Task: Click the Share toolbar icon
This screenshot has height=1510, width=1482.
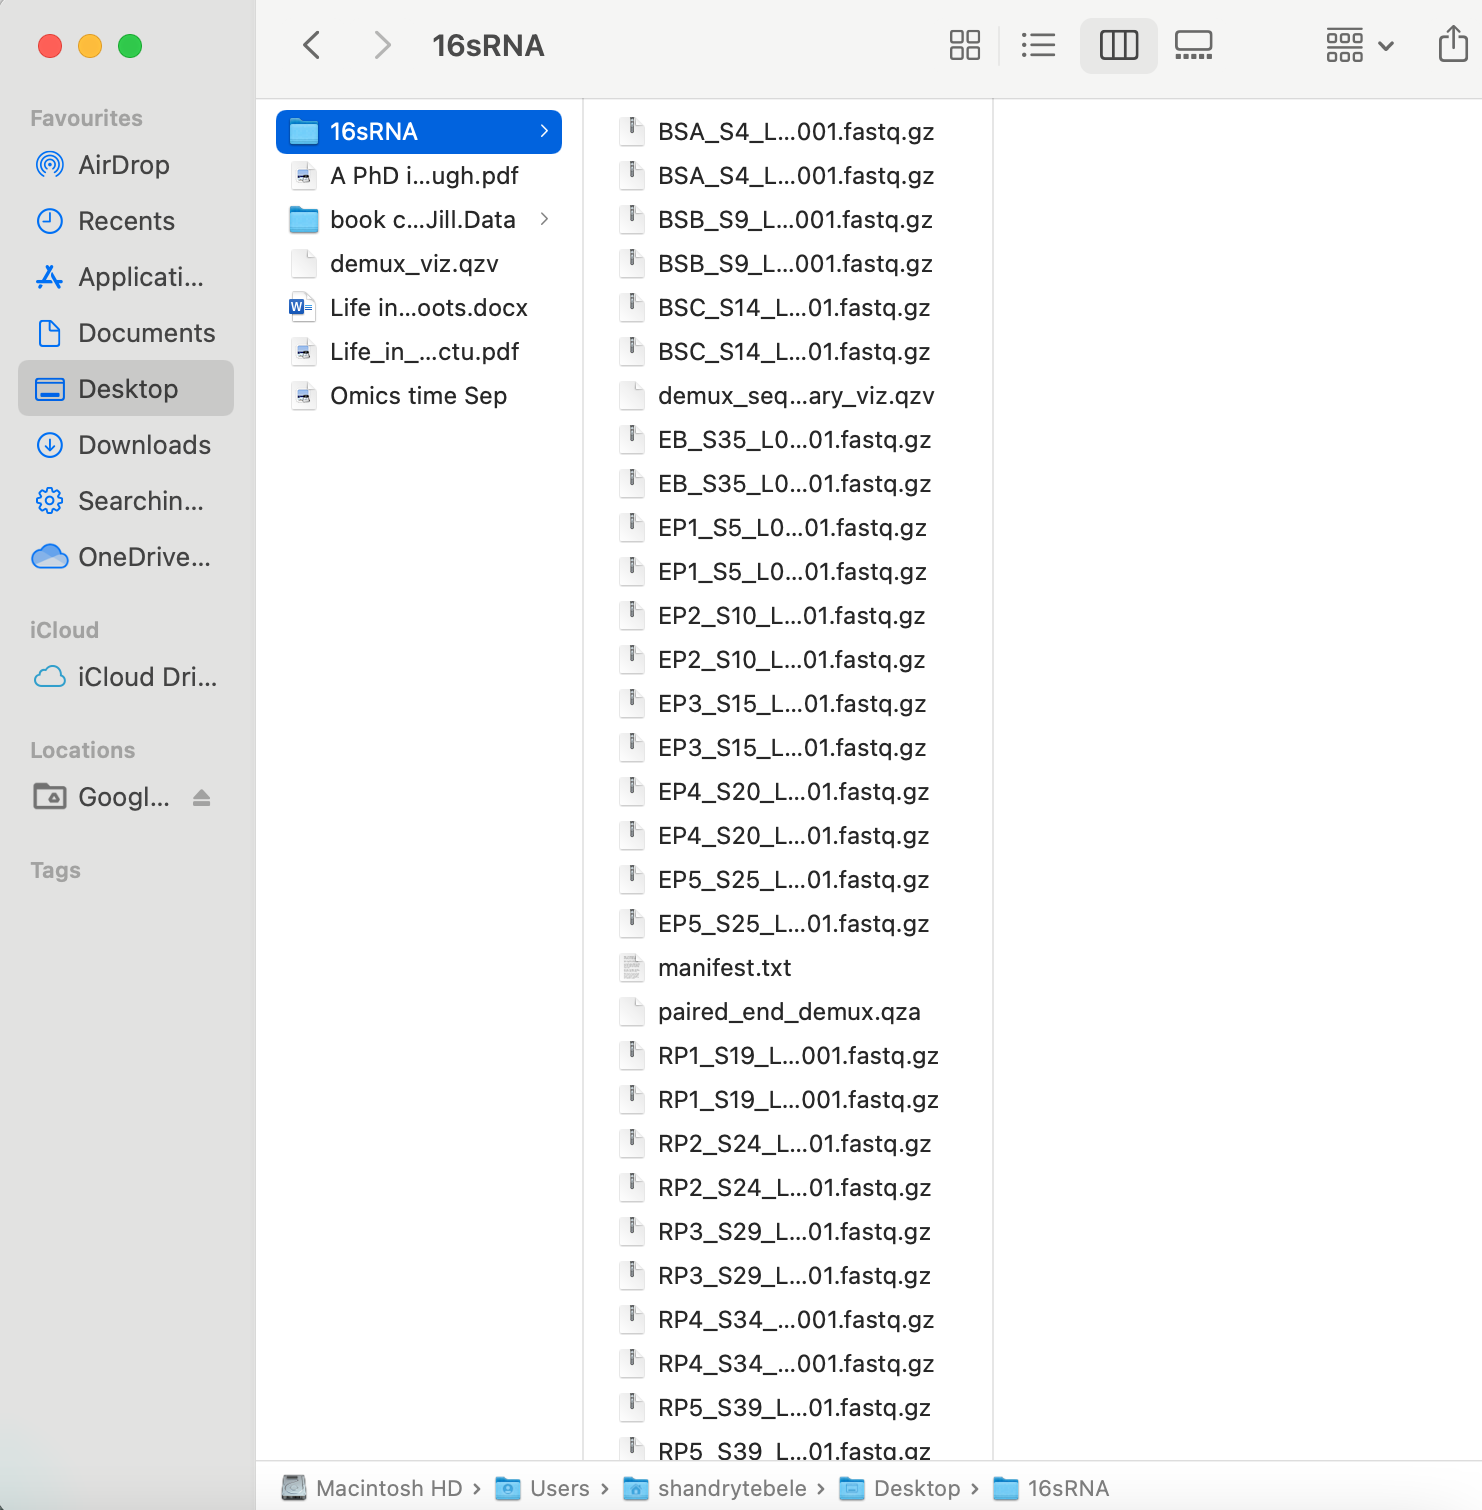Action: point(1452,45)
